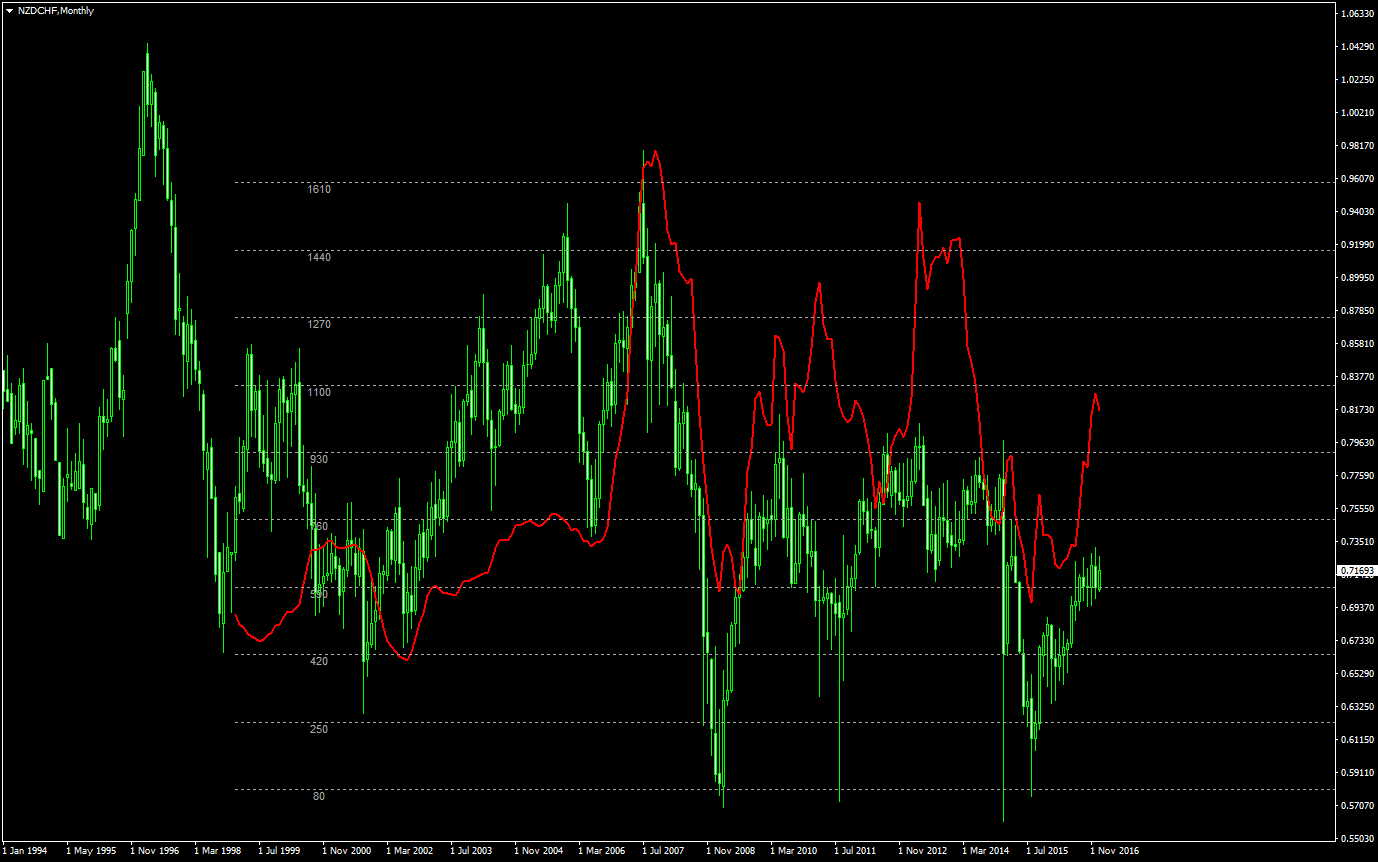Click the 1 Nov 2004 date label
Image resolution: width=1378 pixels, height=862 pixels.
click(539, 851)
